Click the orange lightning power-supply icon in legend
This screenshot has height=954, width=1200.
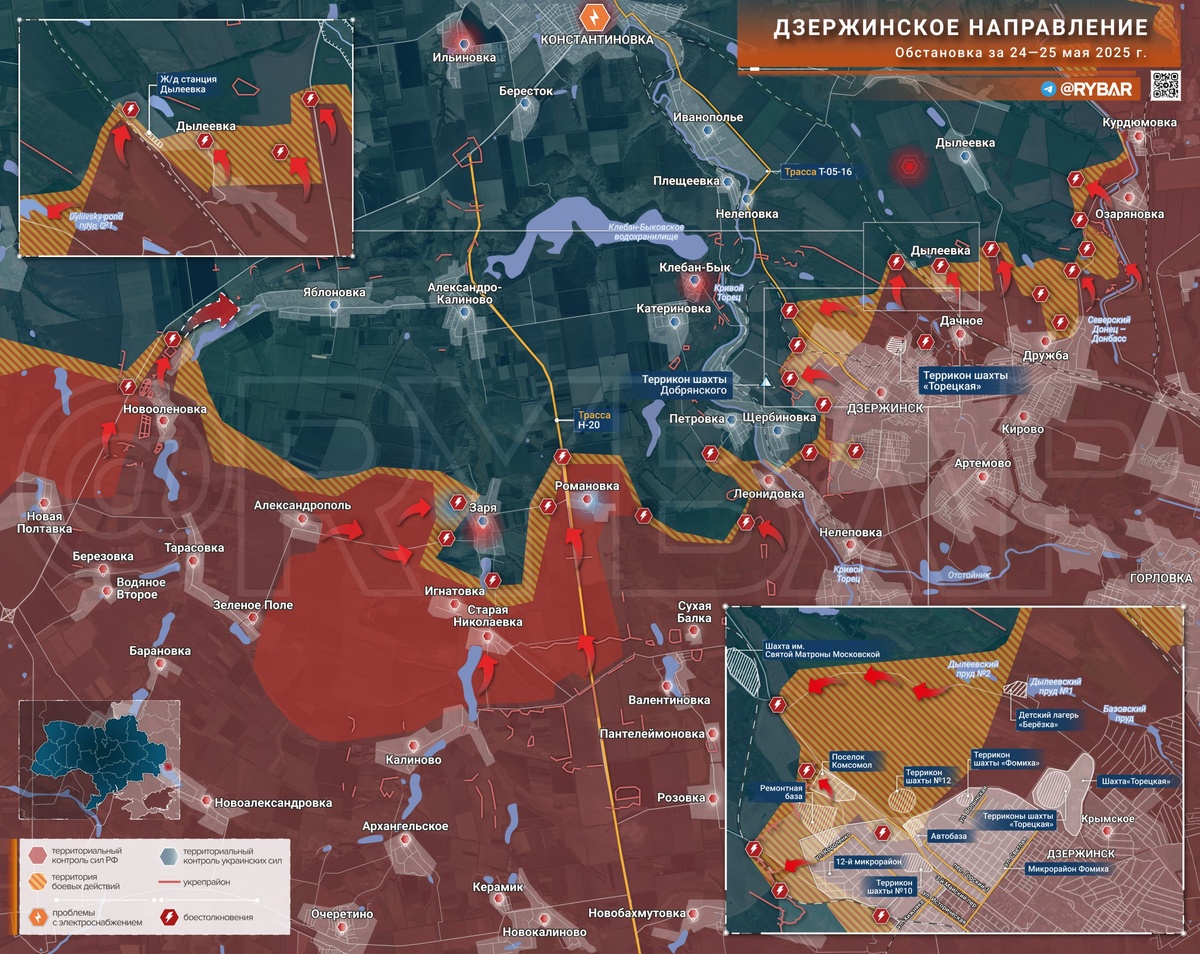[37, 915]
